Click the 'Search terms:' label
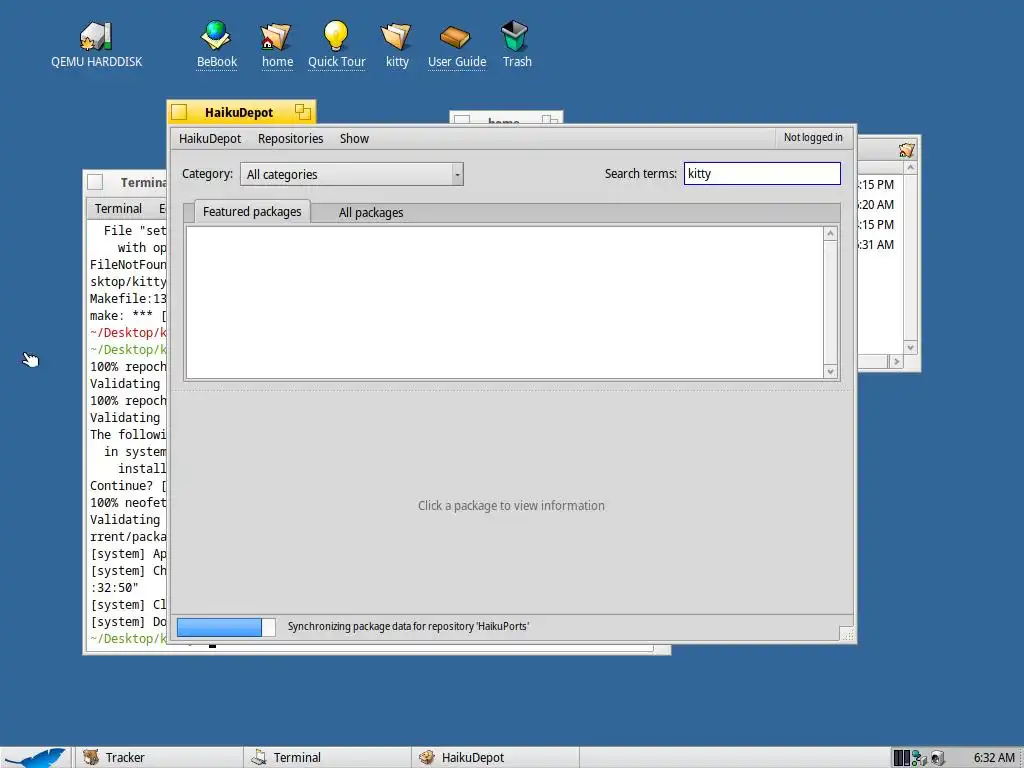 [641, 174]
